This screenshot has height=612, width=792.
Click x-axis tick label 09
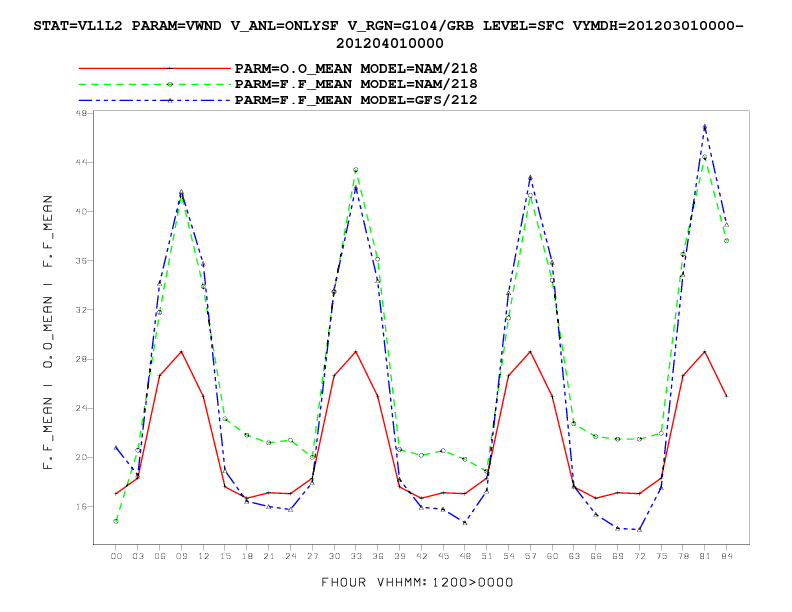(181, 556)
